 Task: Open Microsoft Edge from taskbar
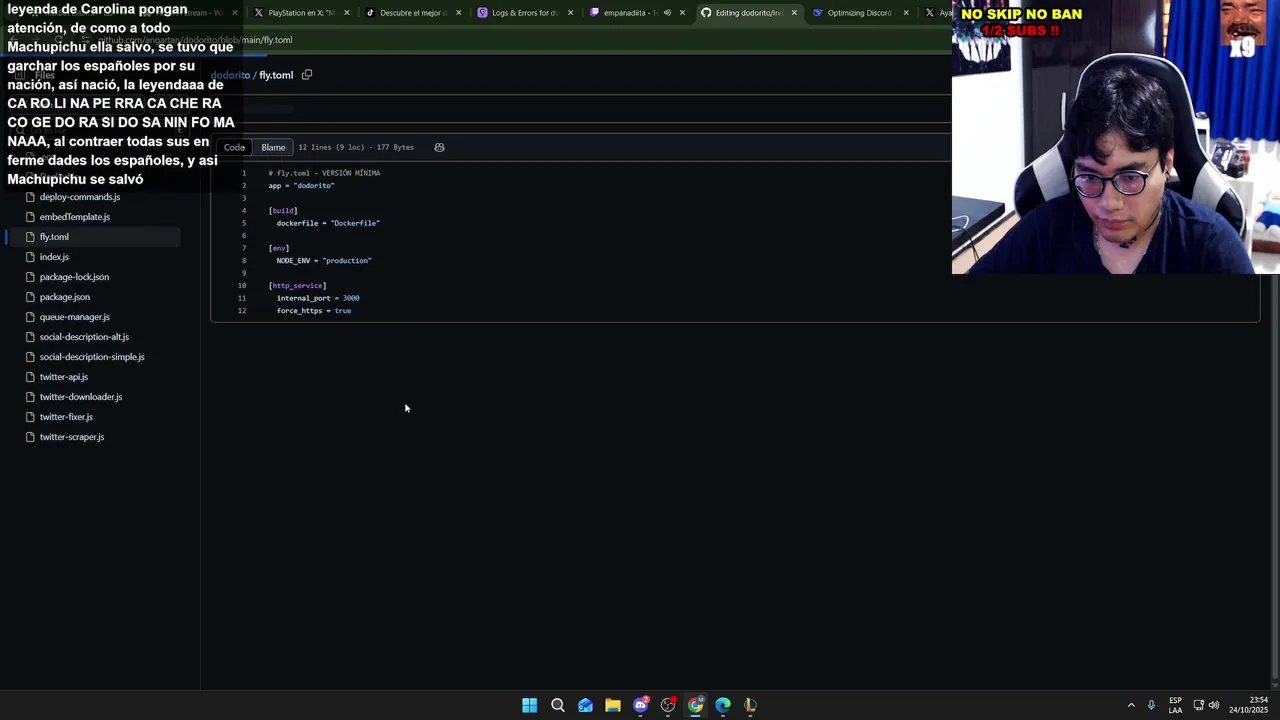click(x=722, y=705)
